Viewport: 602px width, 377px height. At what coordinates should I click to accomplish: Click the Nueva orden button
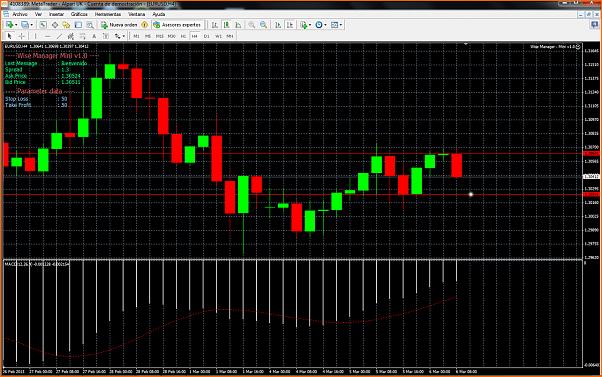tap(119, 25)
